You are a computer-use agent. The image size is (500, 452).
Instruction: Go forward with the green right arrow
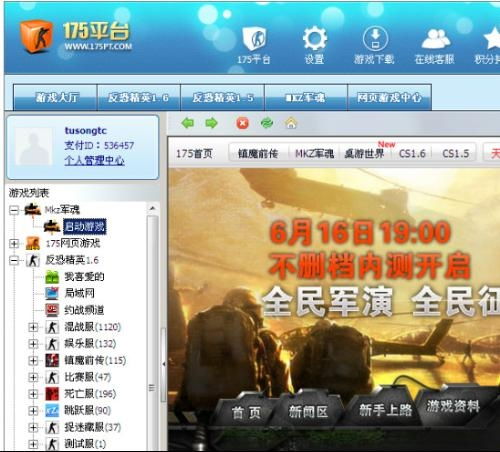pos(211,123)
